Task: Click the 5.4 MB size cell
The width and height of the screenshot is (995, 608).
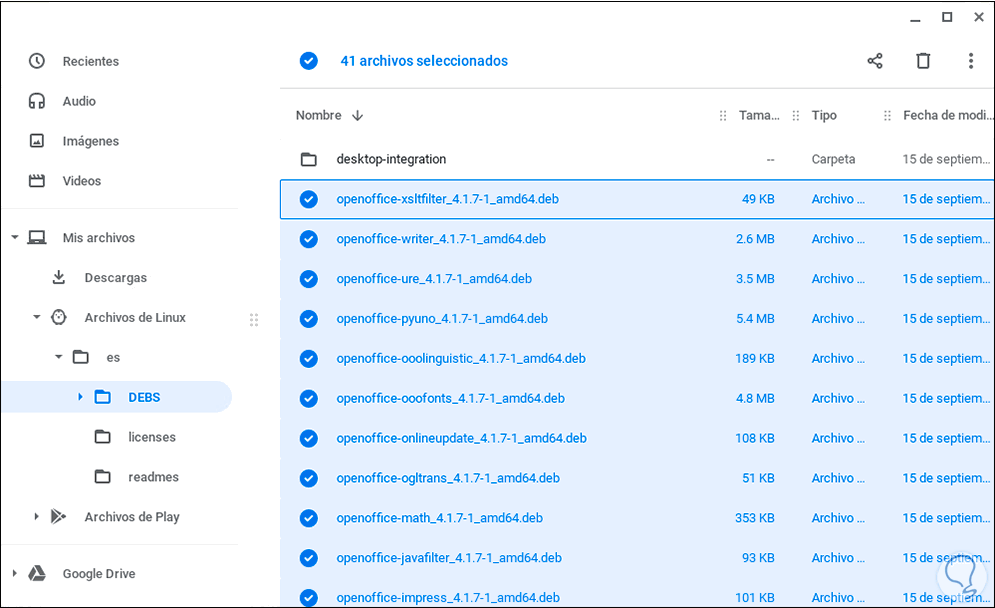Action: coord(755,319)
